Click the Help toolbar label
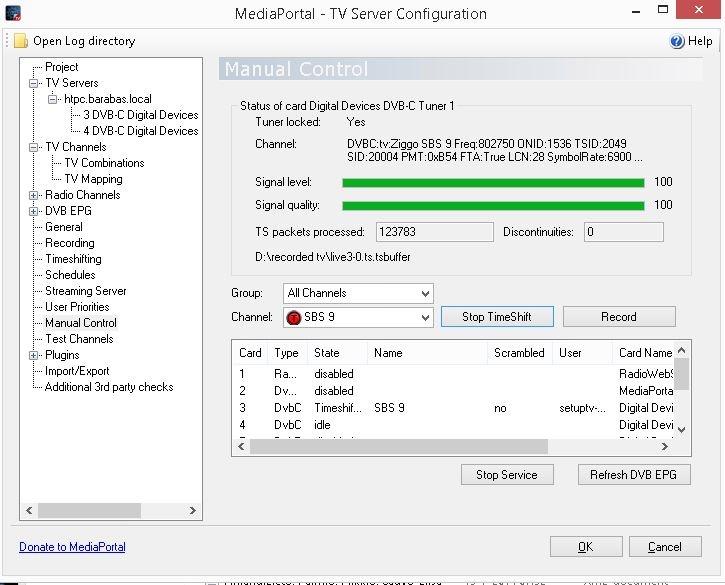Viewport: 725px width, 585px height. 700,41
